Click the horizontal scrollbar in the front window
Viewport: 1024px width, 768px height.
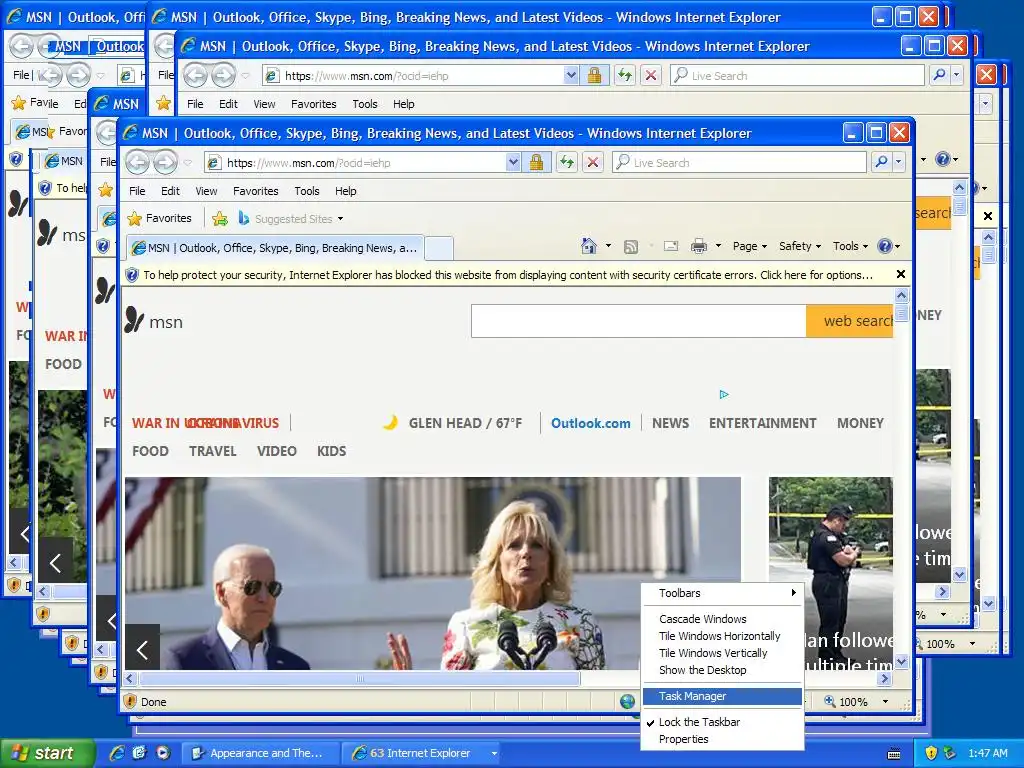coord(360,679)
